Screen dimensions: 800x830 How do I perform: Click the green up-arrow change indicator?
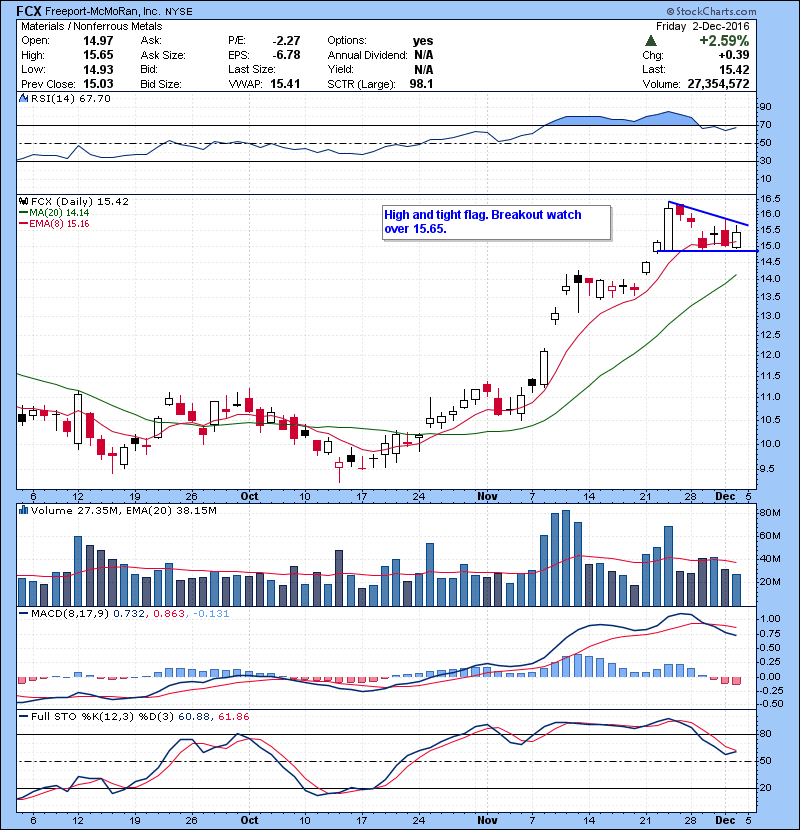[651, 41]
